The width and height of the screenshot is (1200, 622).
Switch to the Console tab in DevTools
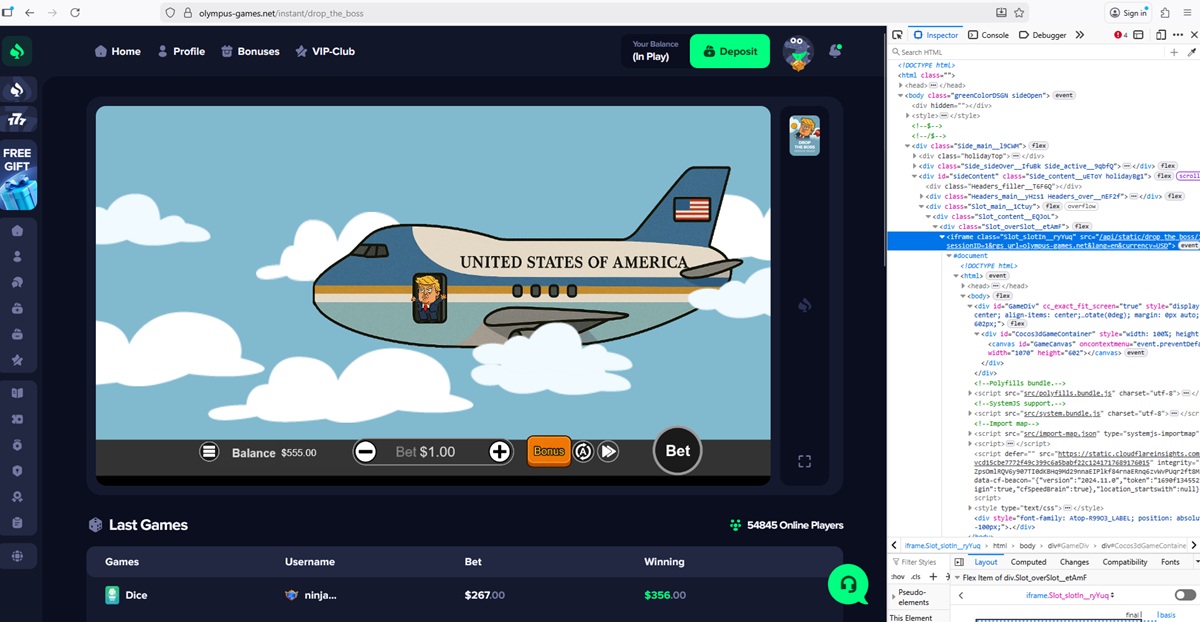pos(988,35)
